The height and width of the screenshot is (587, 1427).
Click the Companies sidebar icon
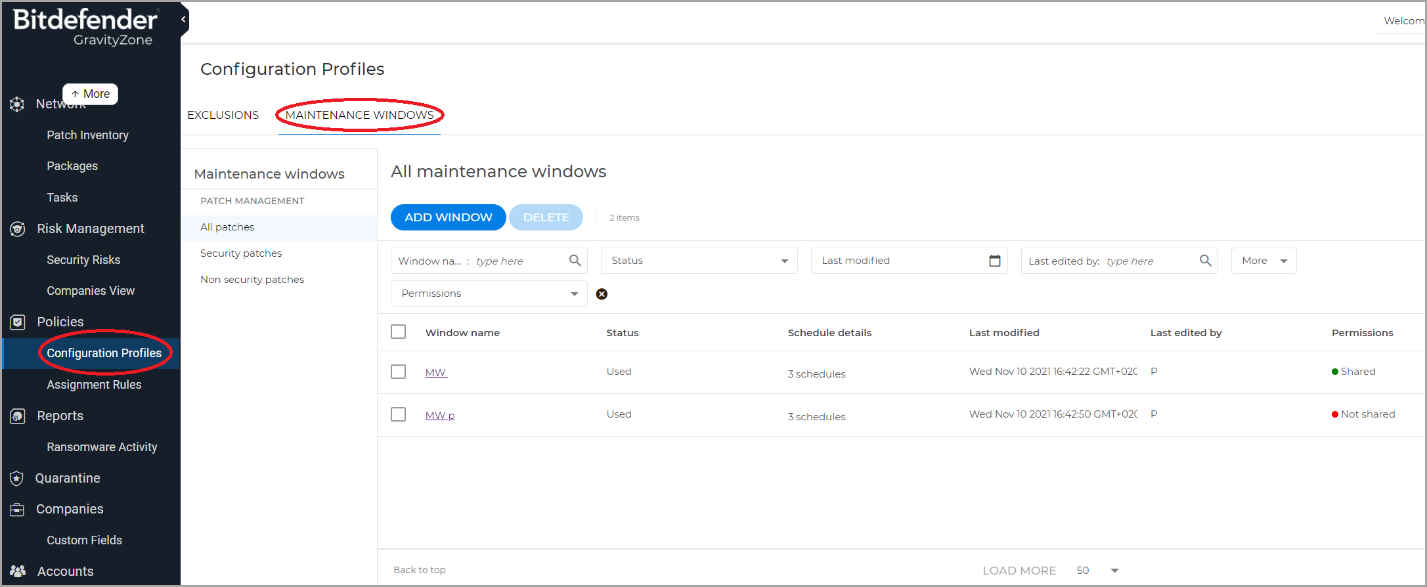17,508
